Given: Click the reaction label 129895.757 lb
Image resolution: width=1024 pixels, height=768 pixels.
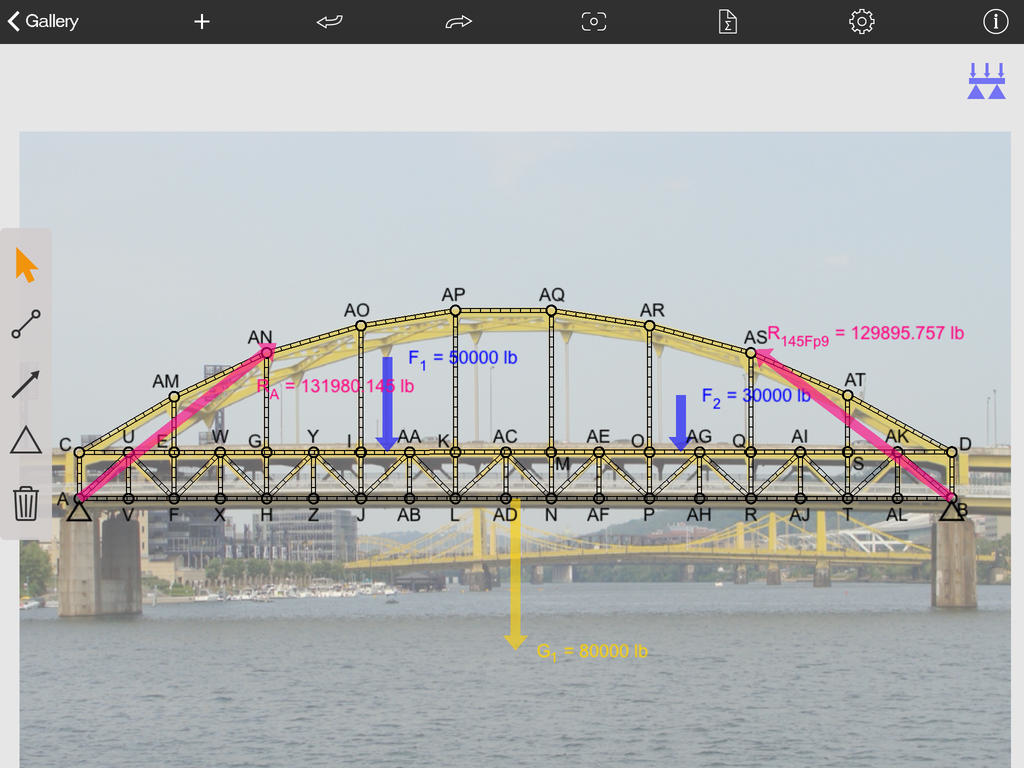Looking at the screenshot, I should pyautogui.click(x=866, y=334).
